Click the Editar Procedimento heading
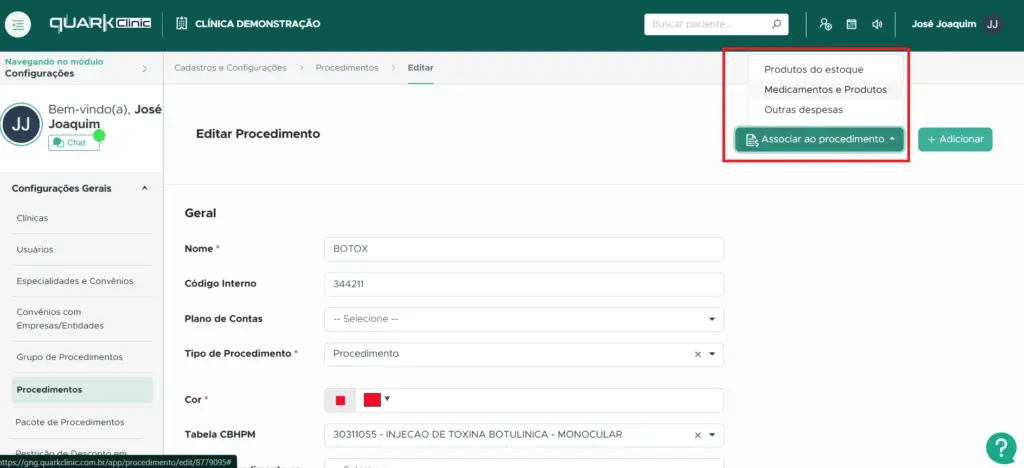1024x468 pixels. pyautogui.click(x=258, y=134)
